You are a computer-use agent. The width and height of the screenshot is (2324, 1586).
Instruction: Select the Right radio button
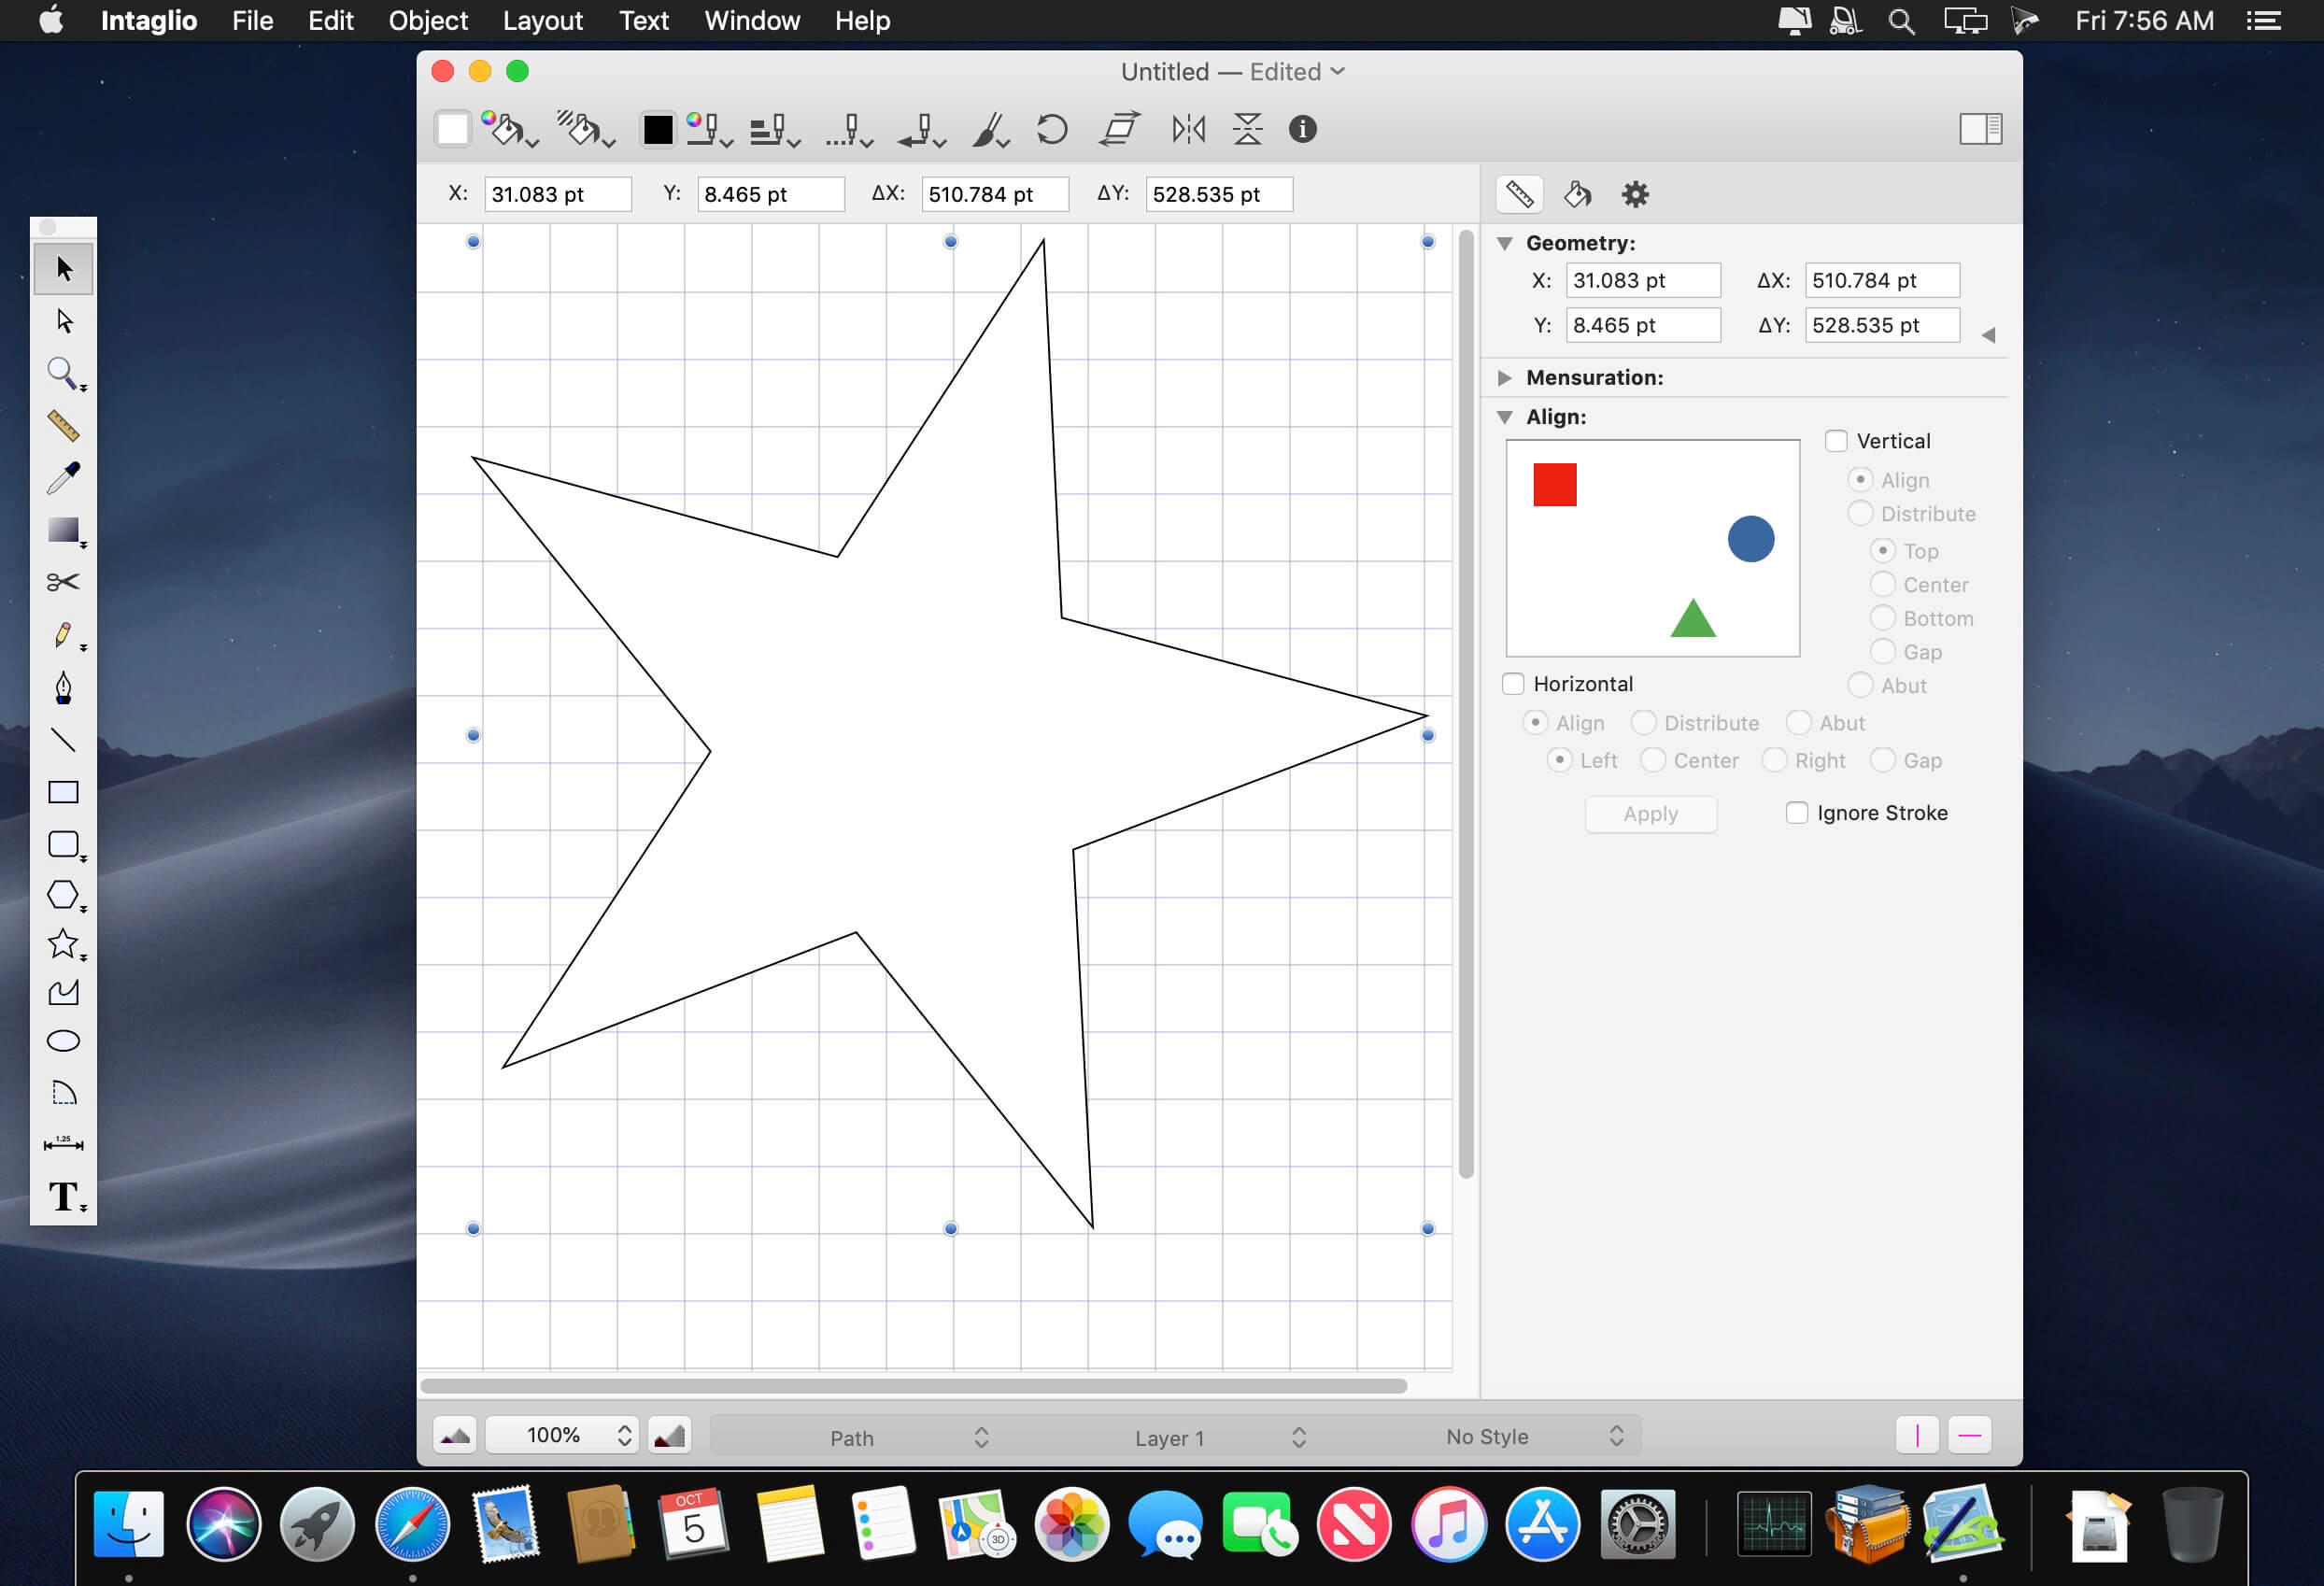(x=1774, y=761)
